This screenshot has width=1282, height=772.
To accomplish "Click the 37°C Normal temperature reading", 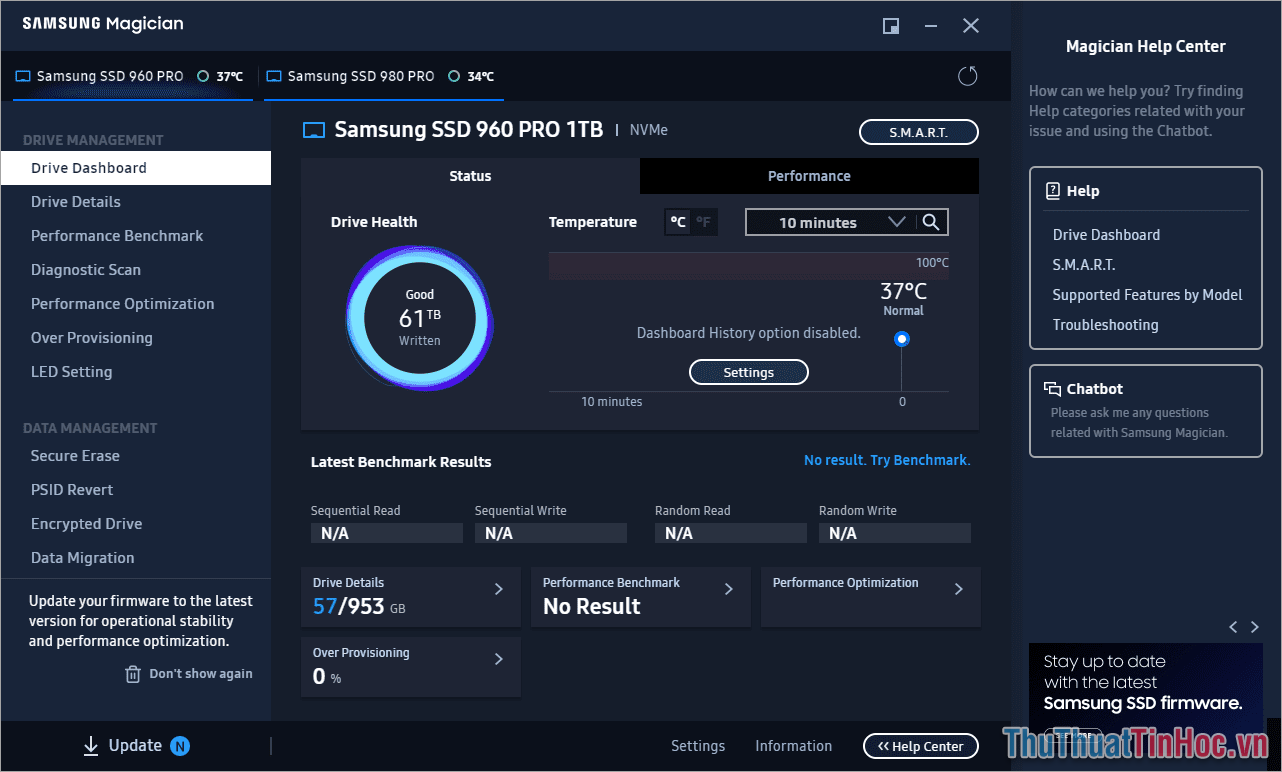I will point(903,298).
